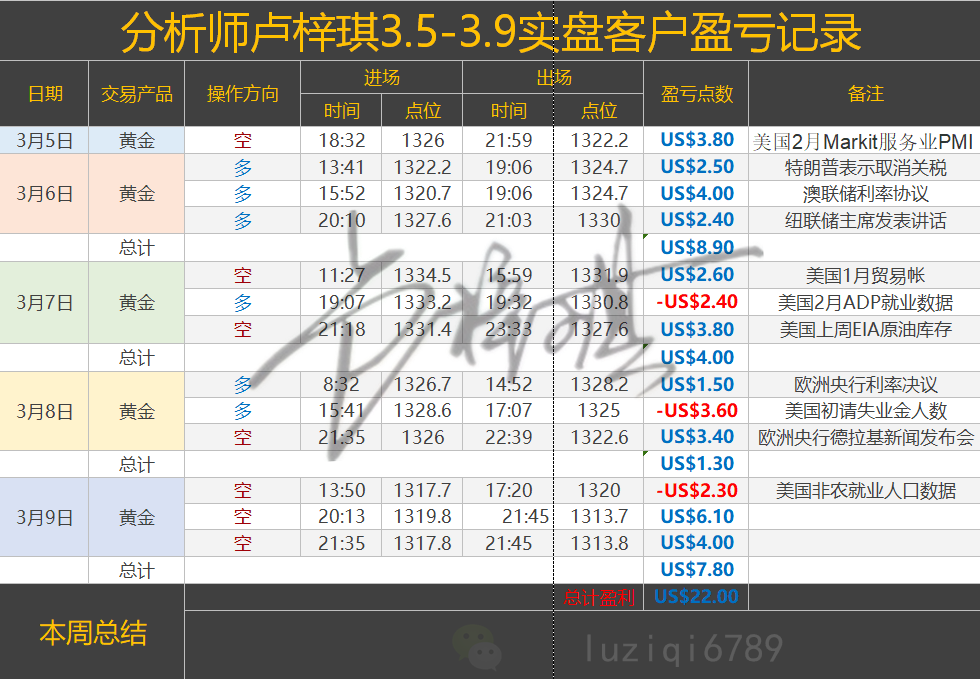Image resolution: width=980 pixels, height=679 pixels.
Task: Click the US$6.10 profit cell
Action: coord(697,517)
